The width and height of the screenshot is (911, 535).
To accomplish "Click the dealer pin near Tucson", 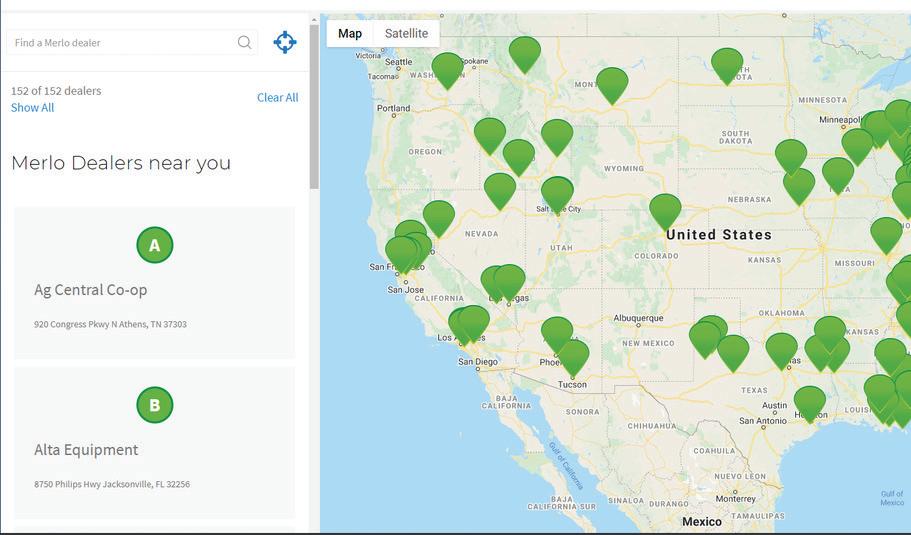I will [573, 358].
